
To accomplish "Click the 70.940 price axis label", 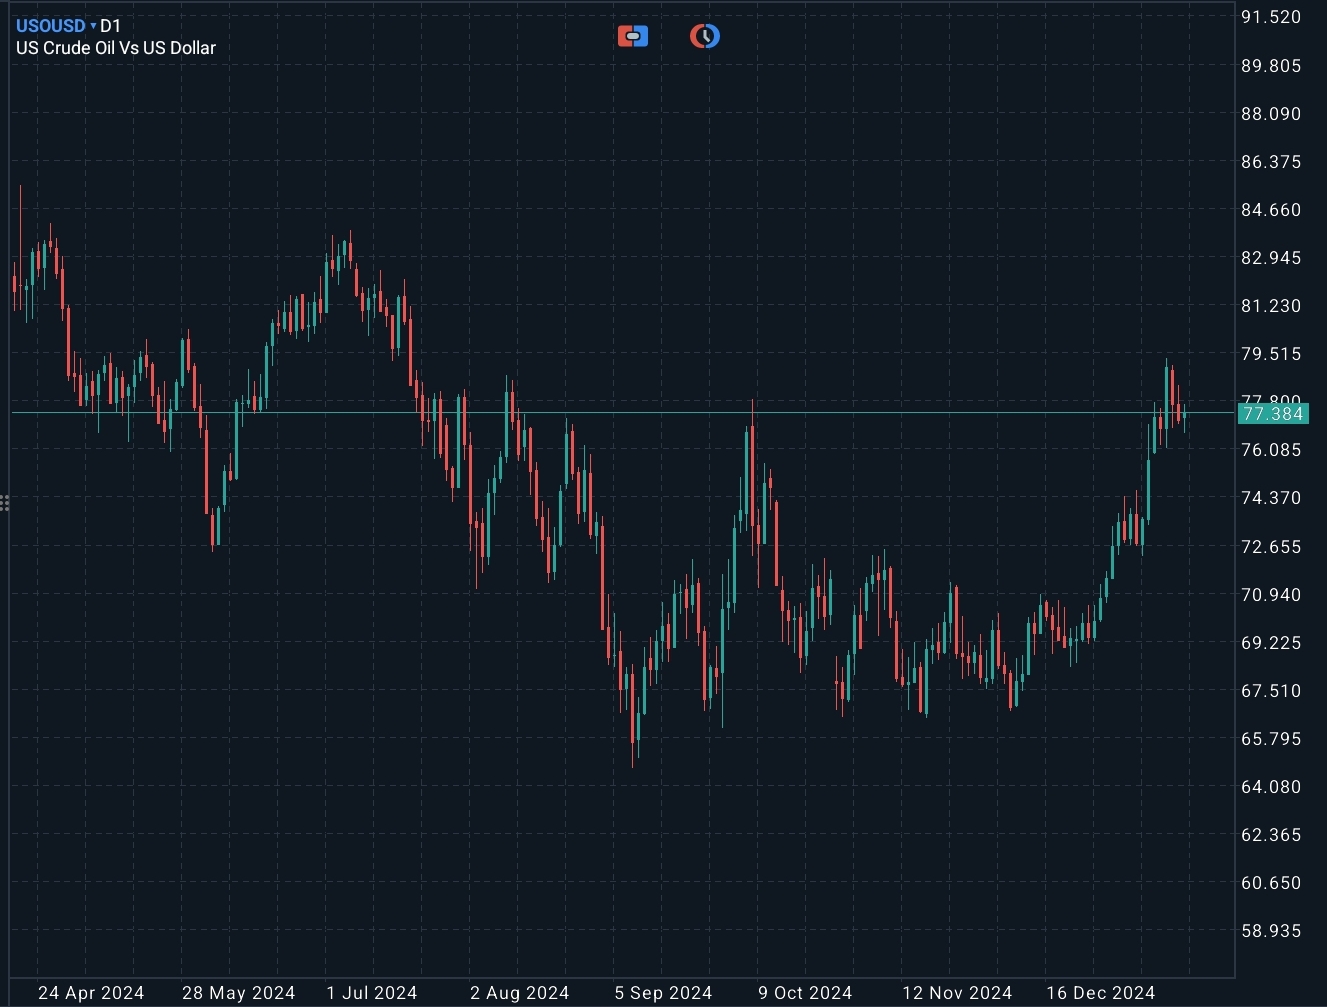I will [x=1271, y=595].
